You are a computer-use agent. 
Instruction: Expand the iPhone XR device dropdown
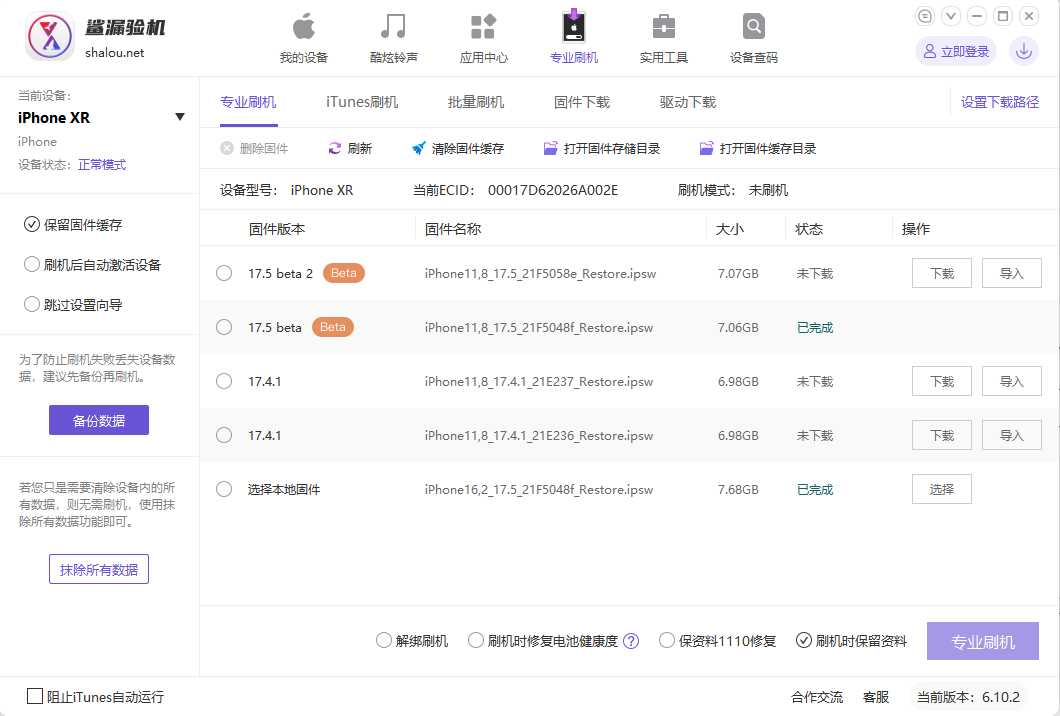pyautogui.click(x=180, y=116)
